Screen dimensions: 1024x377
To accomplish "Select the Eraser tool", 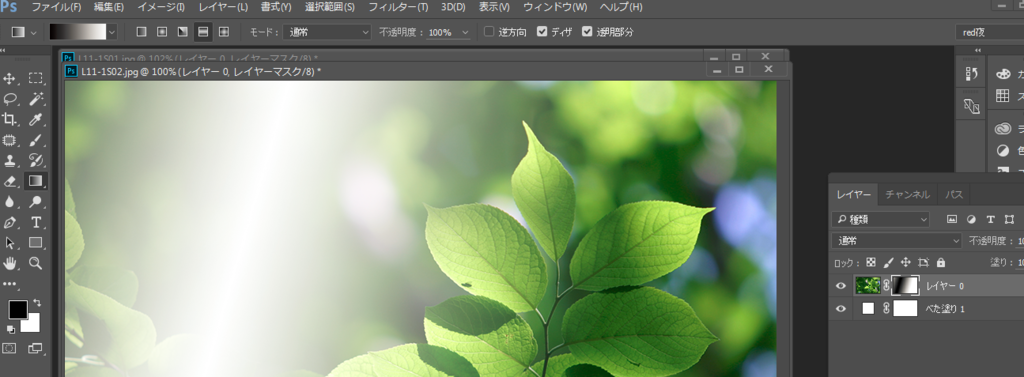I will pyautogui.click(x=10, y=181).
